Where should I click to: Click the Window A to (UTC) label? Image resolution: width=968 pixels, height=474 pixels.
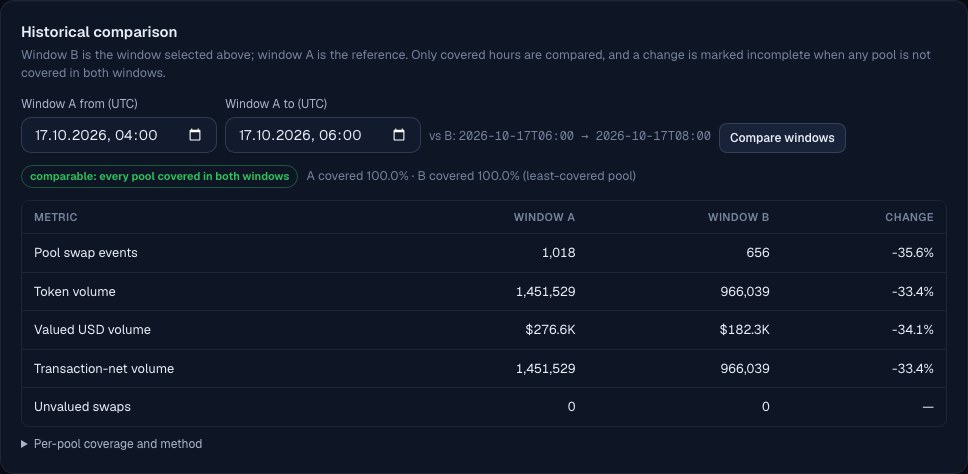[x=276, y=104]
